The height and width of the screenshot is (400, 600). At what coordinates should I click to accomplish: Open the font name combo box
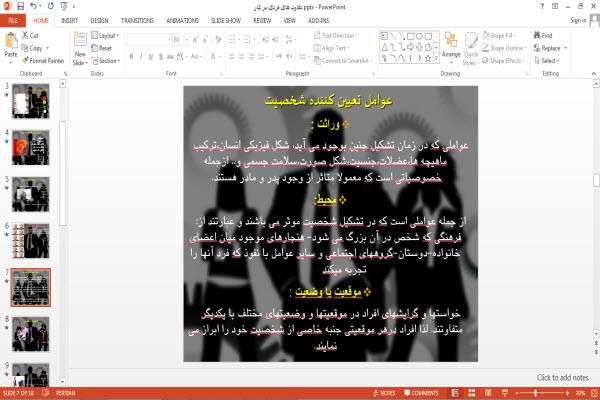[x=149, y=39]
